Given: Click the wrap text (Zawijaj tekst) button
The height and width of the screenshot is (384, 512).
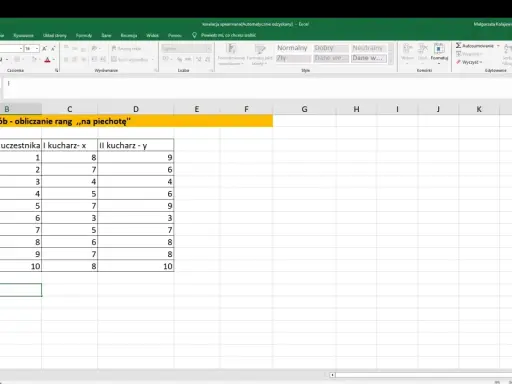Looking at the screenshot, I should point(126,49).
